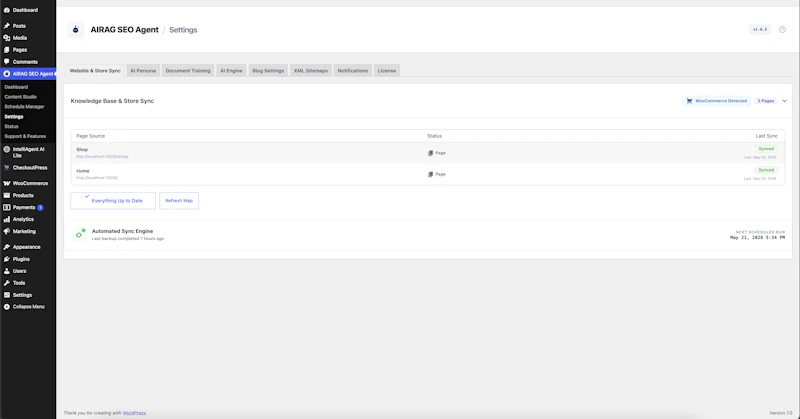Click the Analytics bar chart icon

(7, 219)
